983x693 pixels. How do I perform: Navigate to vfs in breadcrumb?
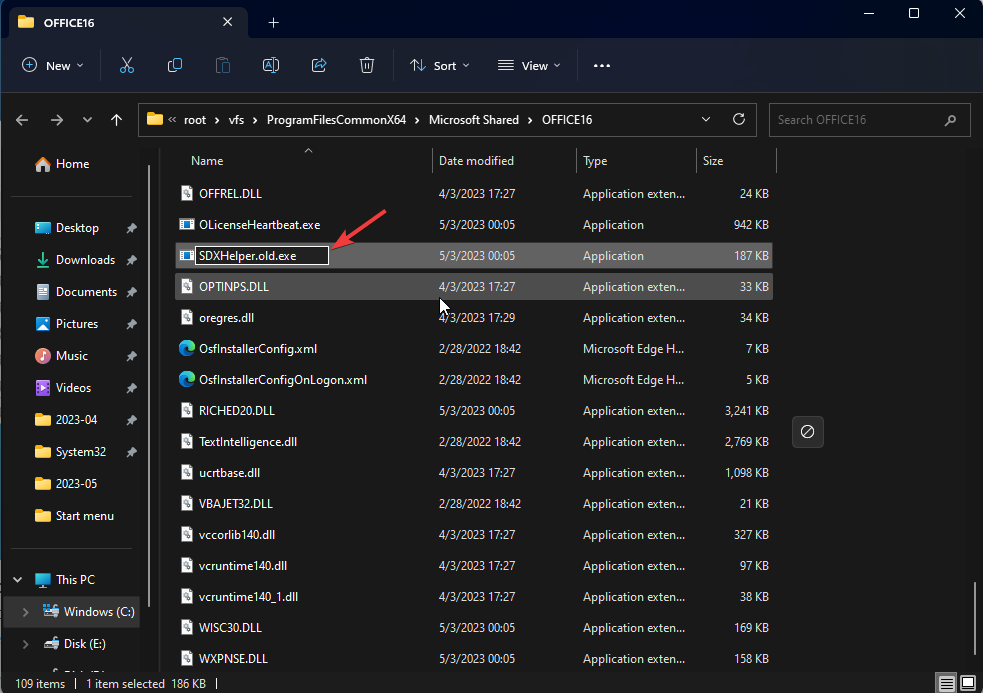236,120
